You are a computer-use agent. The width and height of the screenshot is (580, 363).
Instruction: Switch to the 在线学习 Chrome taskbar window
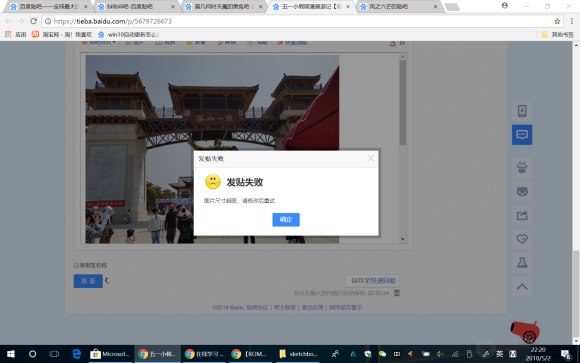(x=204, y=354)
